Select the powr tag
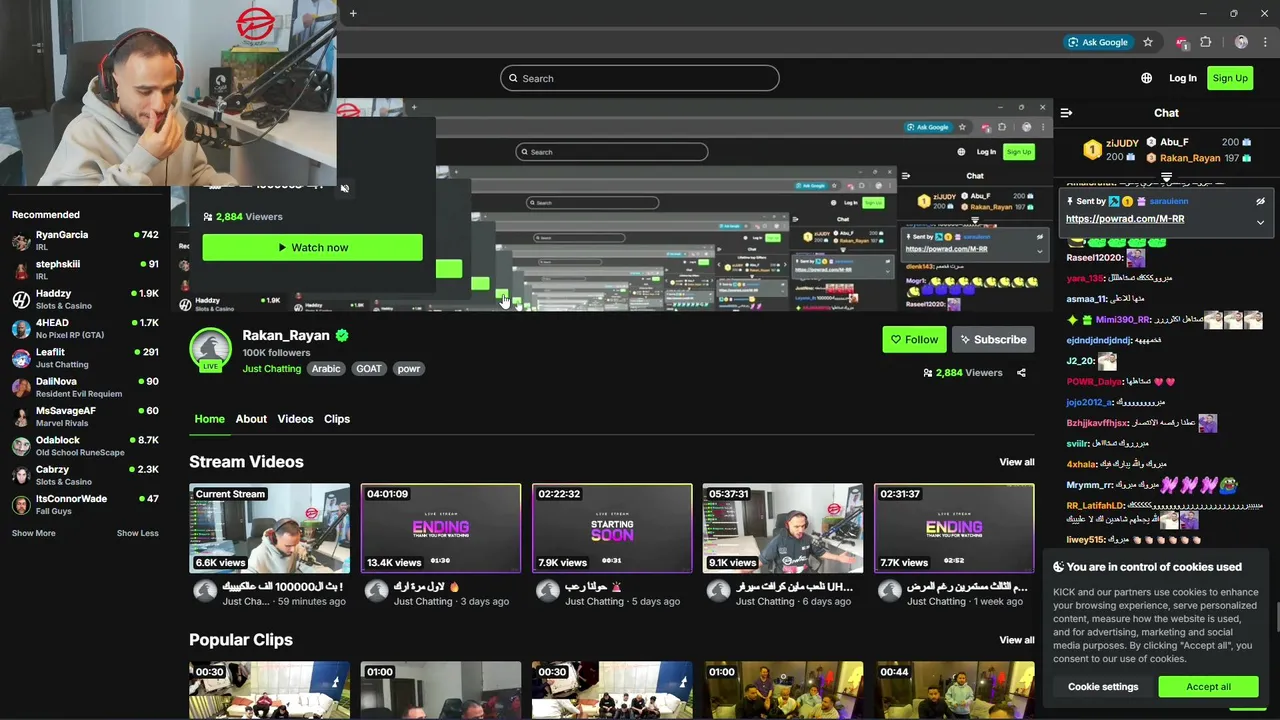Viewport: 1280px width, 720px height. coord(409,369)
